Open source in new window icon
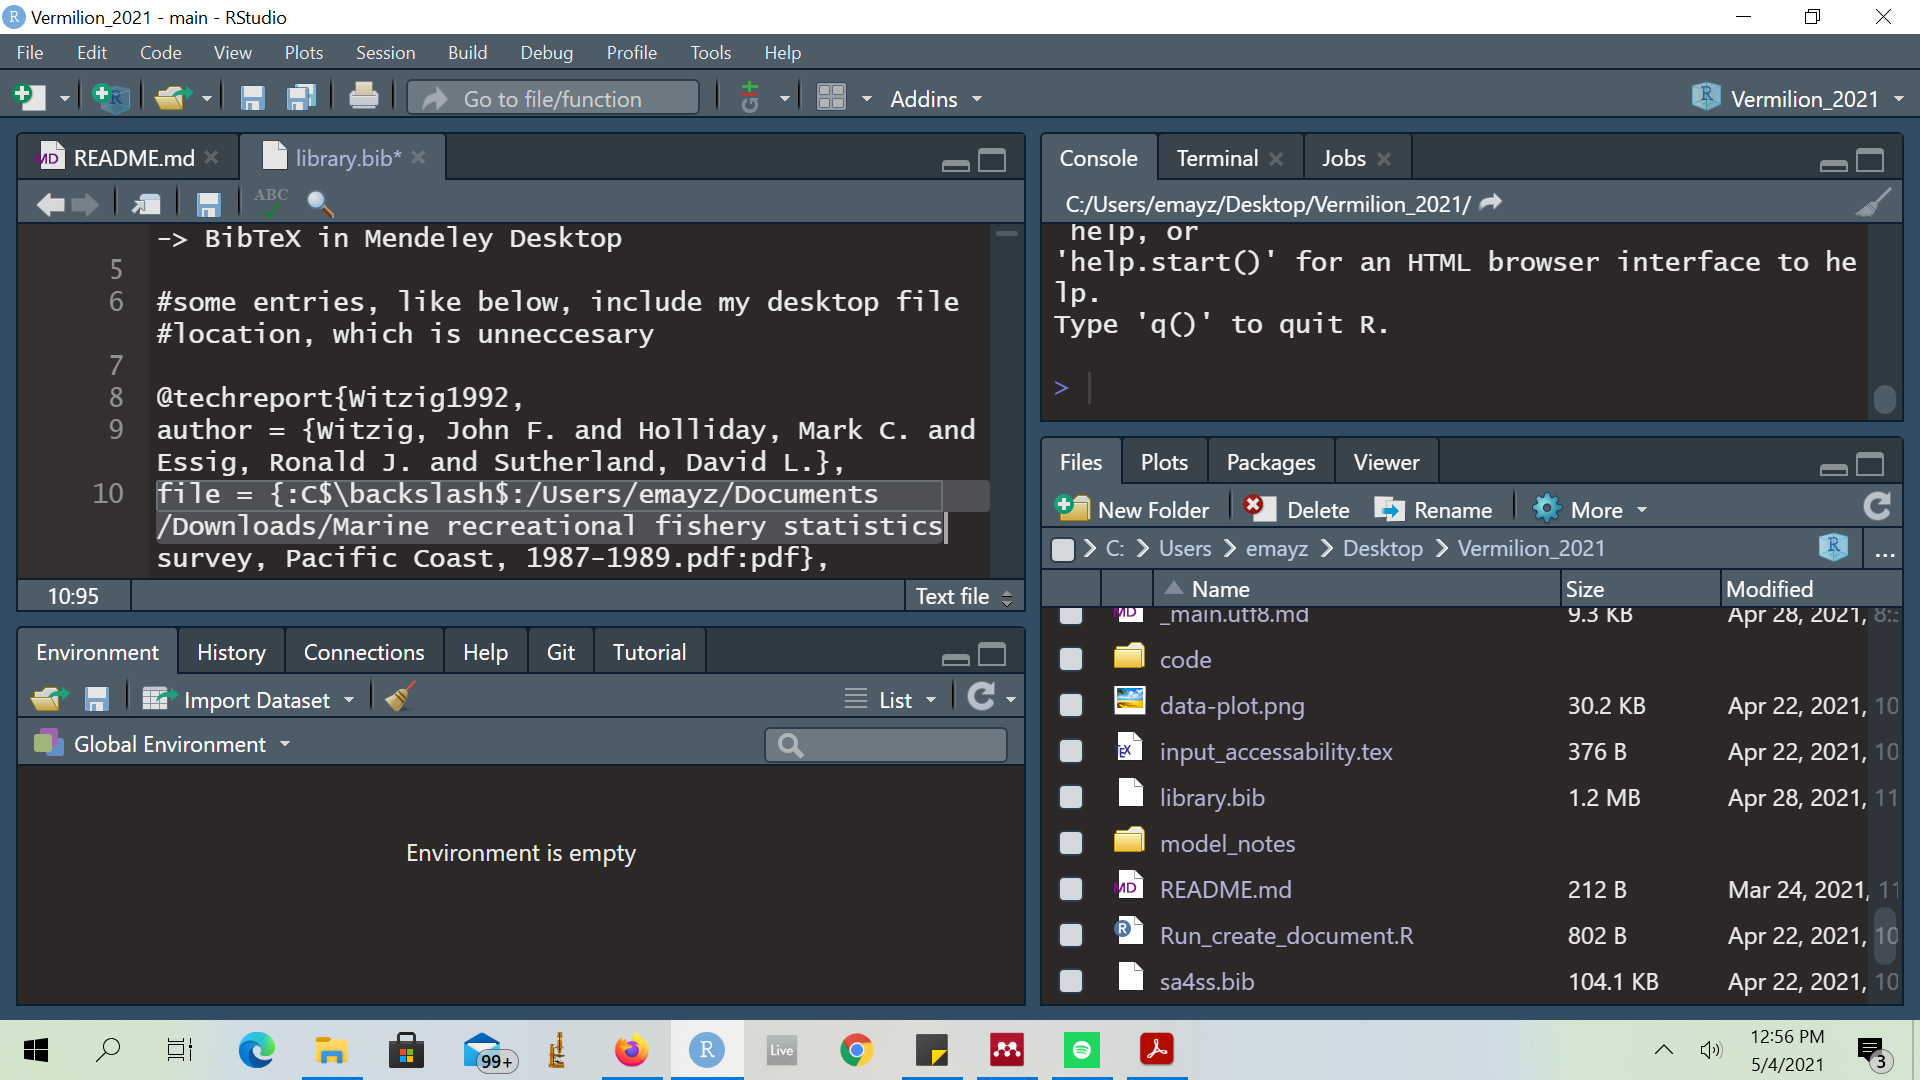 [145, 203]
